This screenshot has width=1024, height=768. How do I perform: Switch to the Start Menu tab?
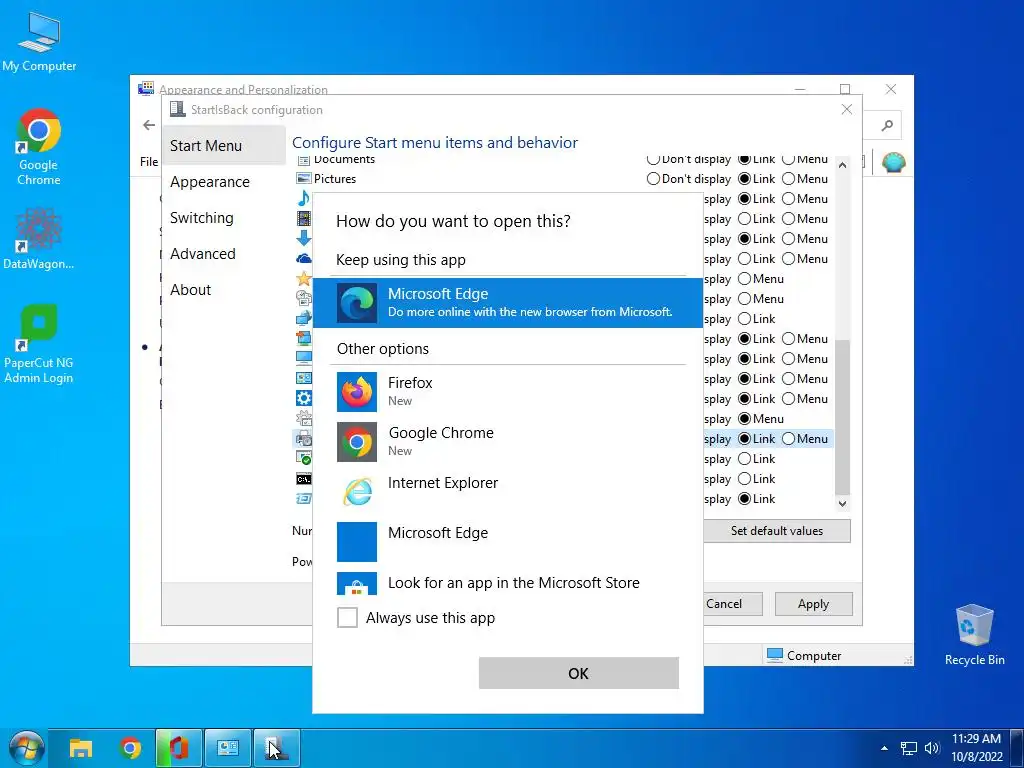click(x=223, y=146)
